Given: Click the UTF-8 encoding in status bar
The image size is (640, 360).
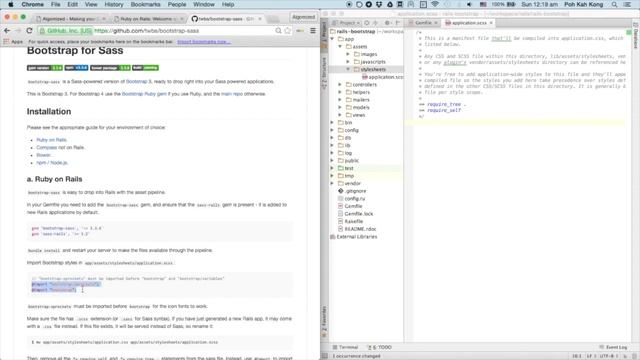Looking at the screenshot, I should [x=609, y=356].
